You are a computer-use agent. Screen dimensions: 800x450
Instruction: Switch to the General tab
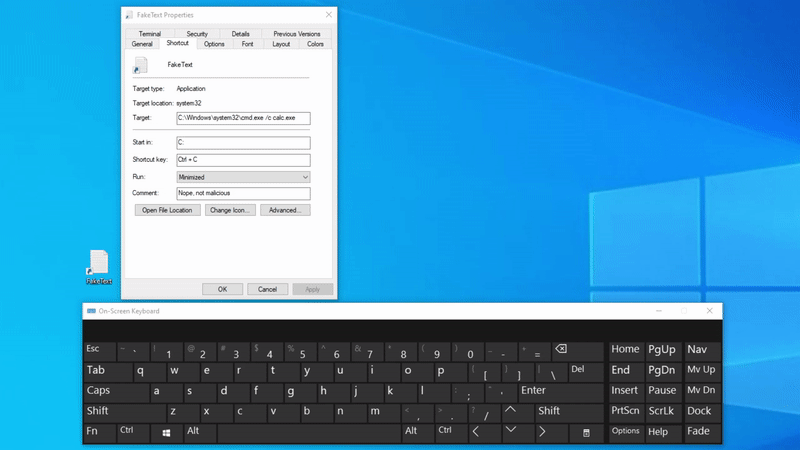click(142, 44)
